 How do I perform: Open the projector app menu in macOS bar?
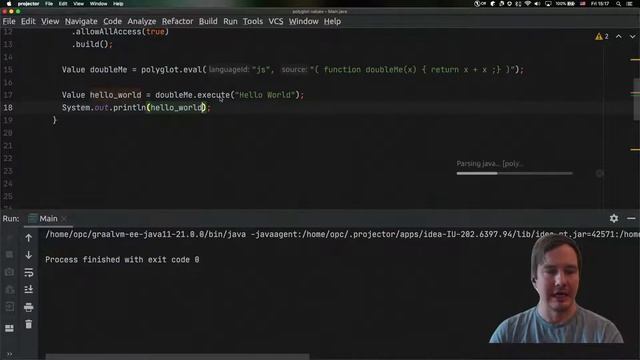pyautogui.click(x=29, y=4)
